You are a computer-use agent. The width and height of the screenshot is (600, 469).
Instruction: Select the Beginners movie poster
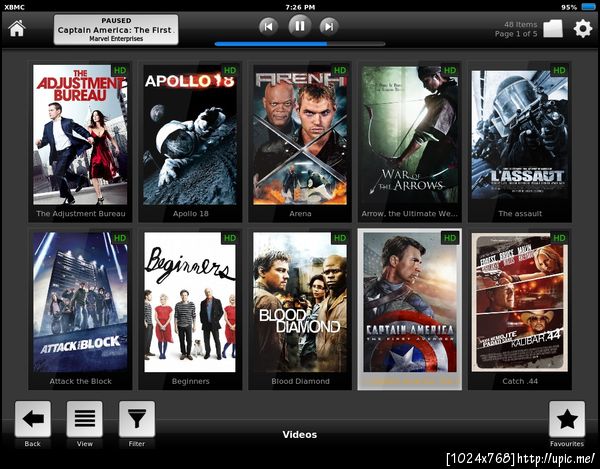[x=190, y=302]
